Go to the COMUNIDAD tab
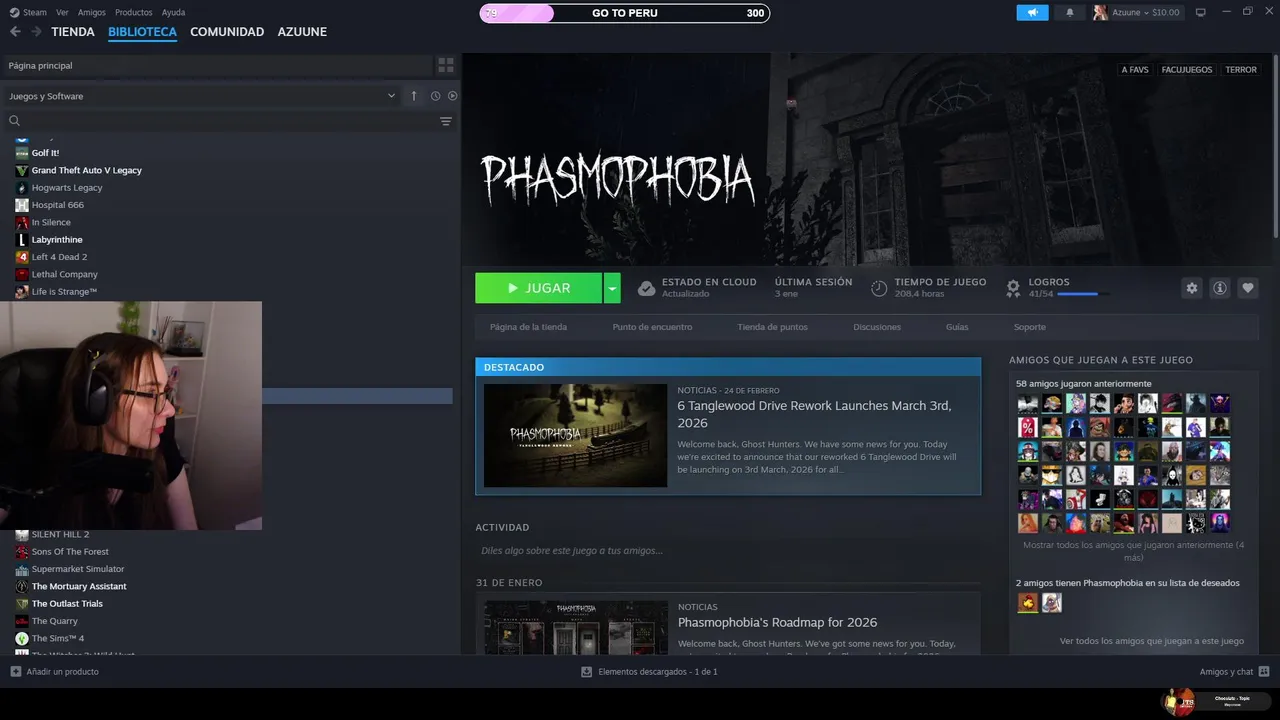Screen dimensions: 1280x720 (x=227, y=32)
